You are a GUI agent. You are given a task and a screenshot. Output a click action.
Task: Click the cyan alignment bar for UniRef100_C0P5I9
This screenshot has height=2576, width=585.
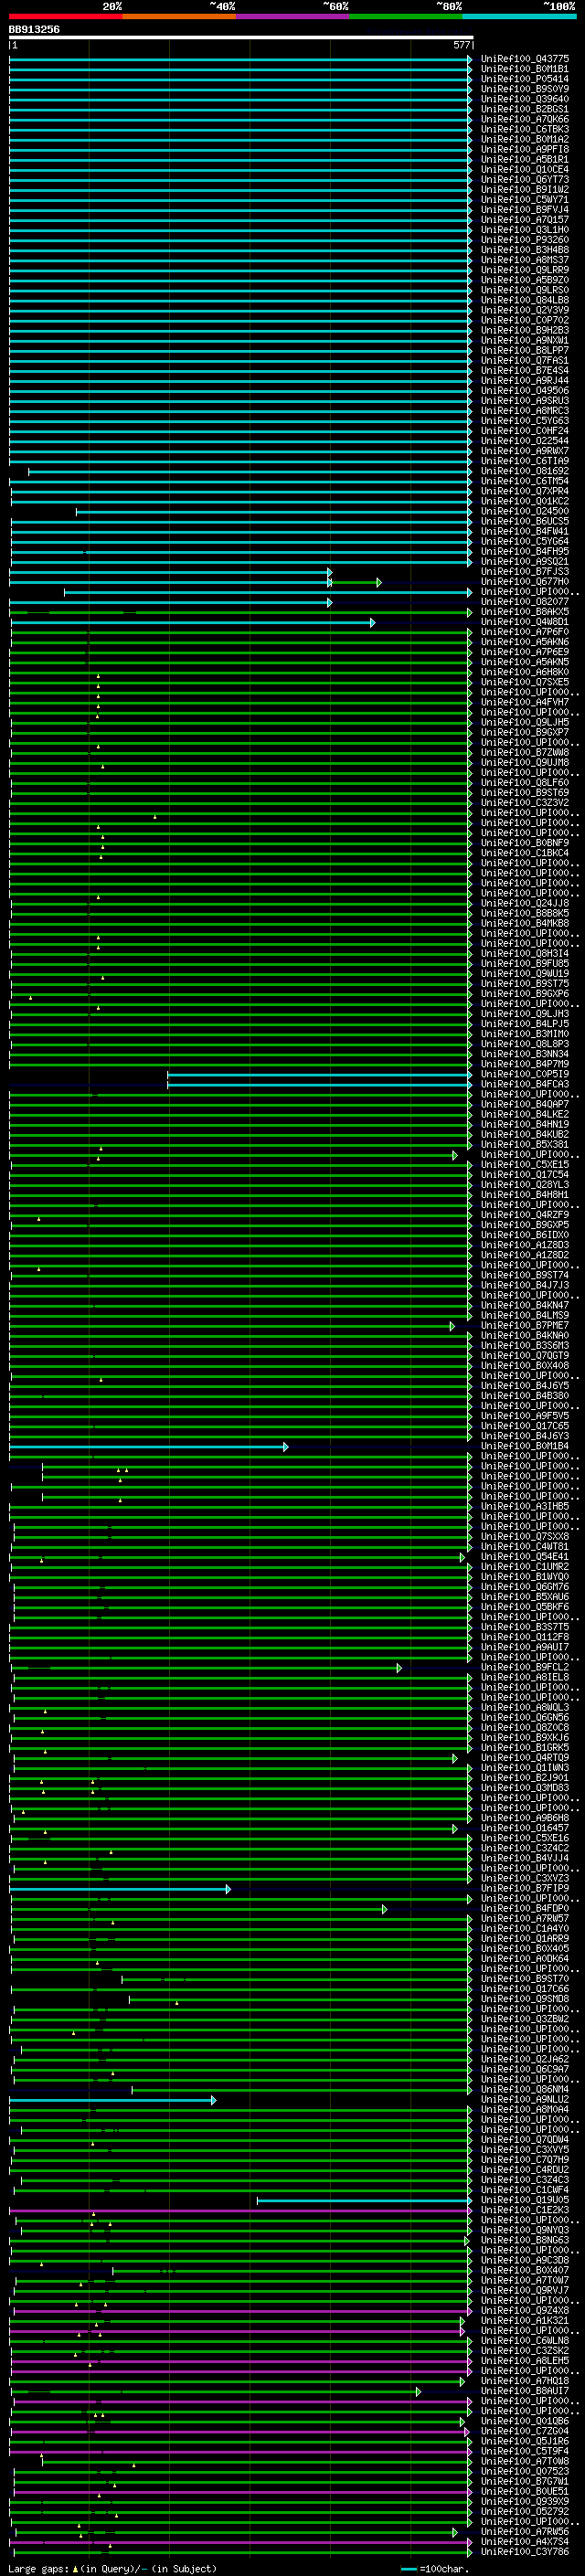coord(320,1075)
